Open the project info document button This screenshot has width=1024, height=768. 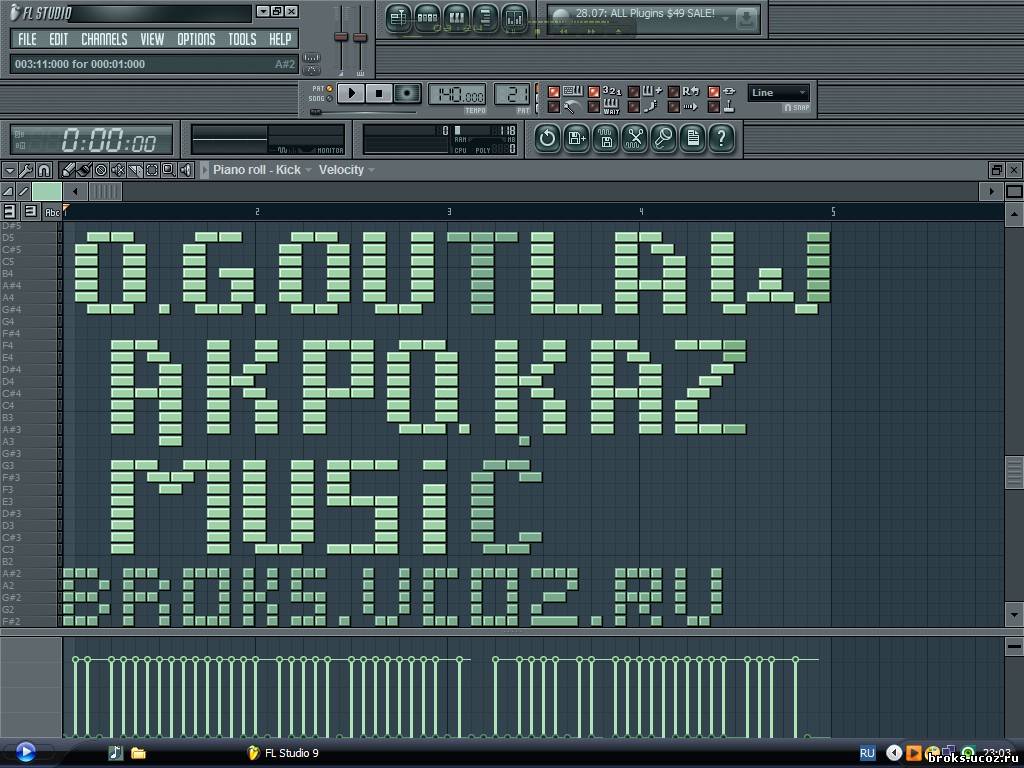coord(693,138)
